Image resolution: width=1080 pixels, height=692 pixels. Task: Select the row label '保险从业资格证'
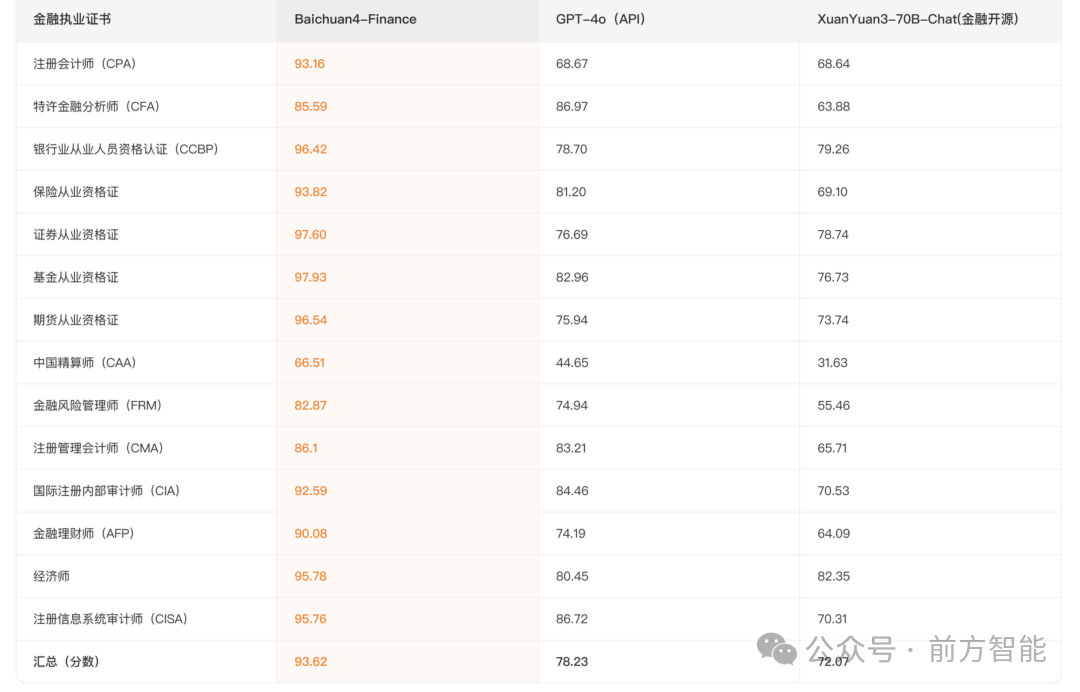[x=76, y=191]
